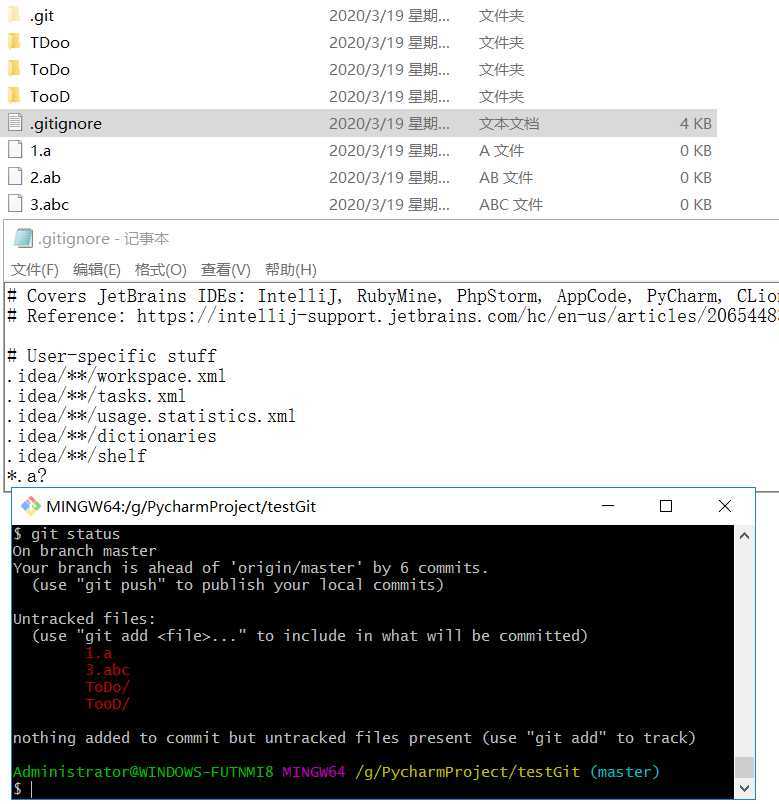The height and width of the screenshot is (804, 779).
Task: Open the 编辑(E) menu in Notepad
Action: pyautogui.click(x=97, y=270)
